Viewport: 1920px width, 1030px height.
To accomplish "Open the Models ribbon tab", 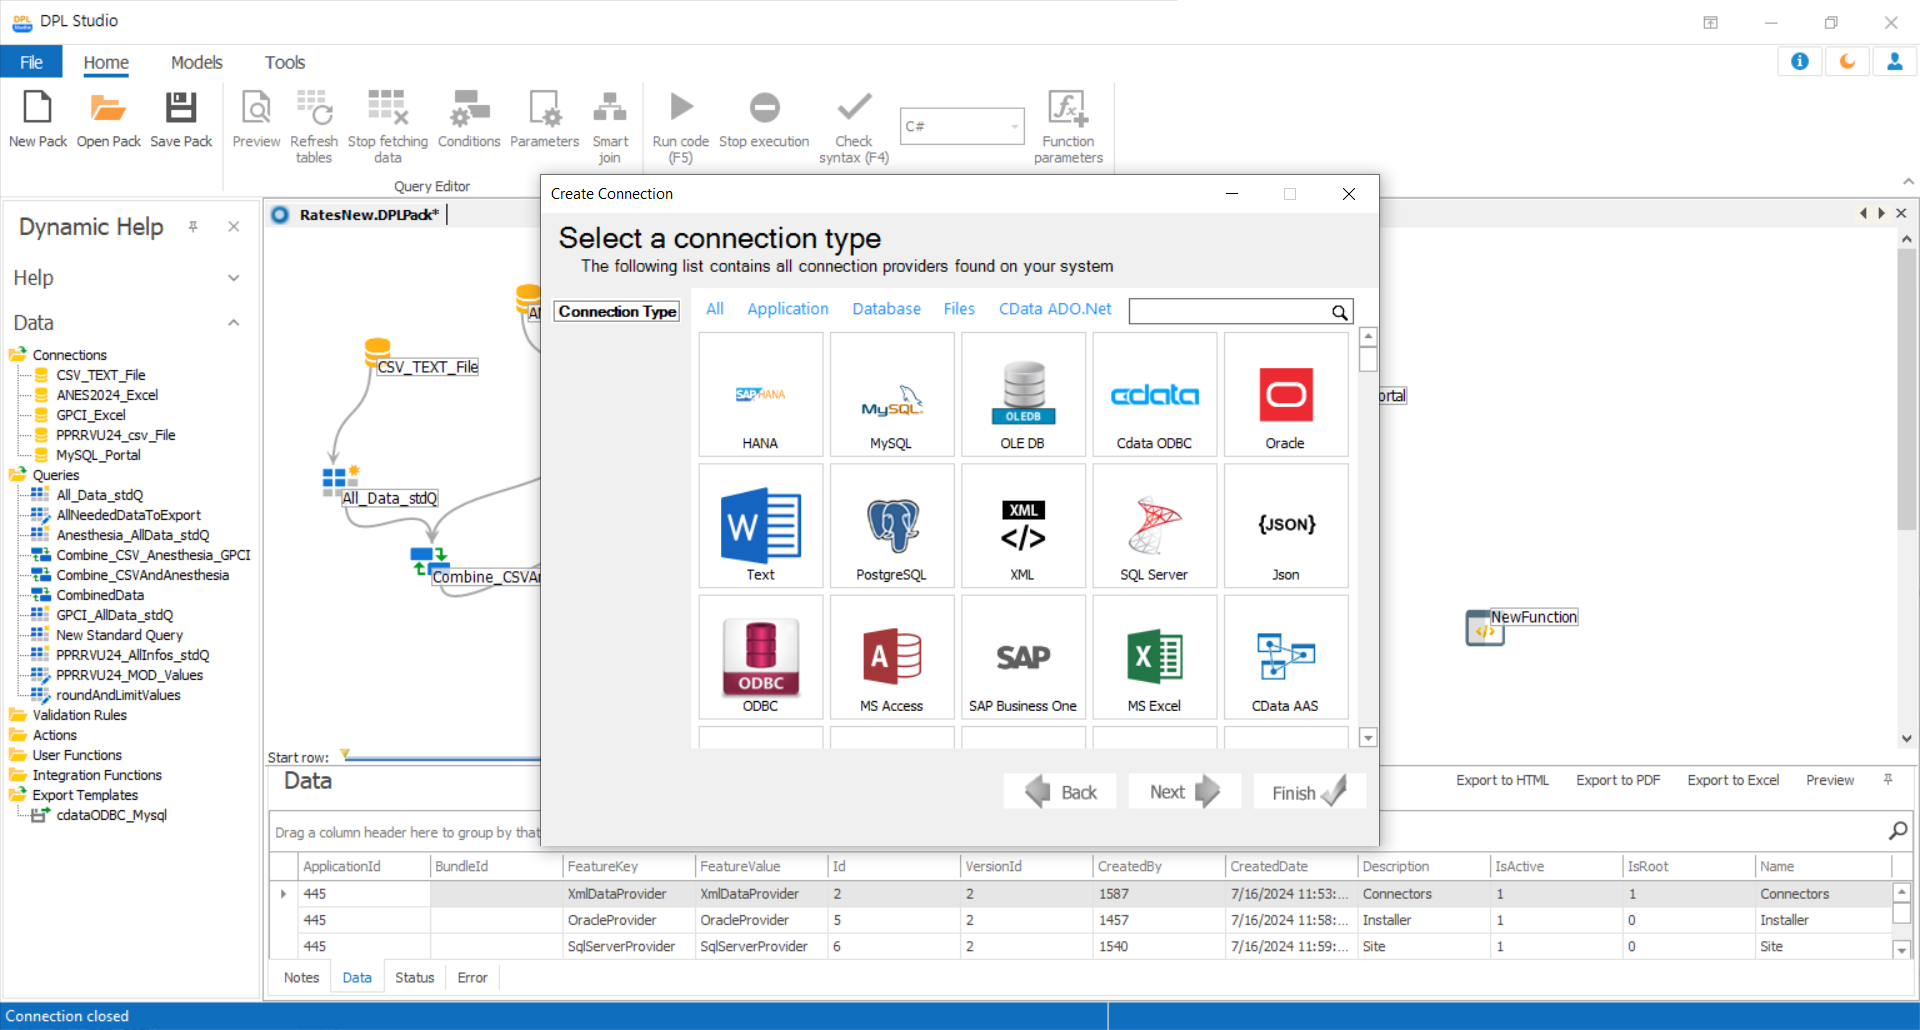I will (196, 62).
